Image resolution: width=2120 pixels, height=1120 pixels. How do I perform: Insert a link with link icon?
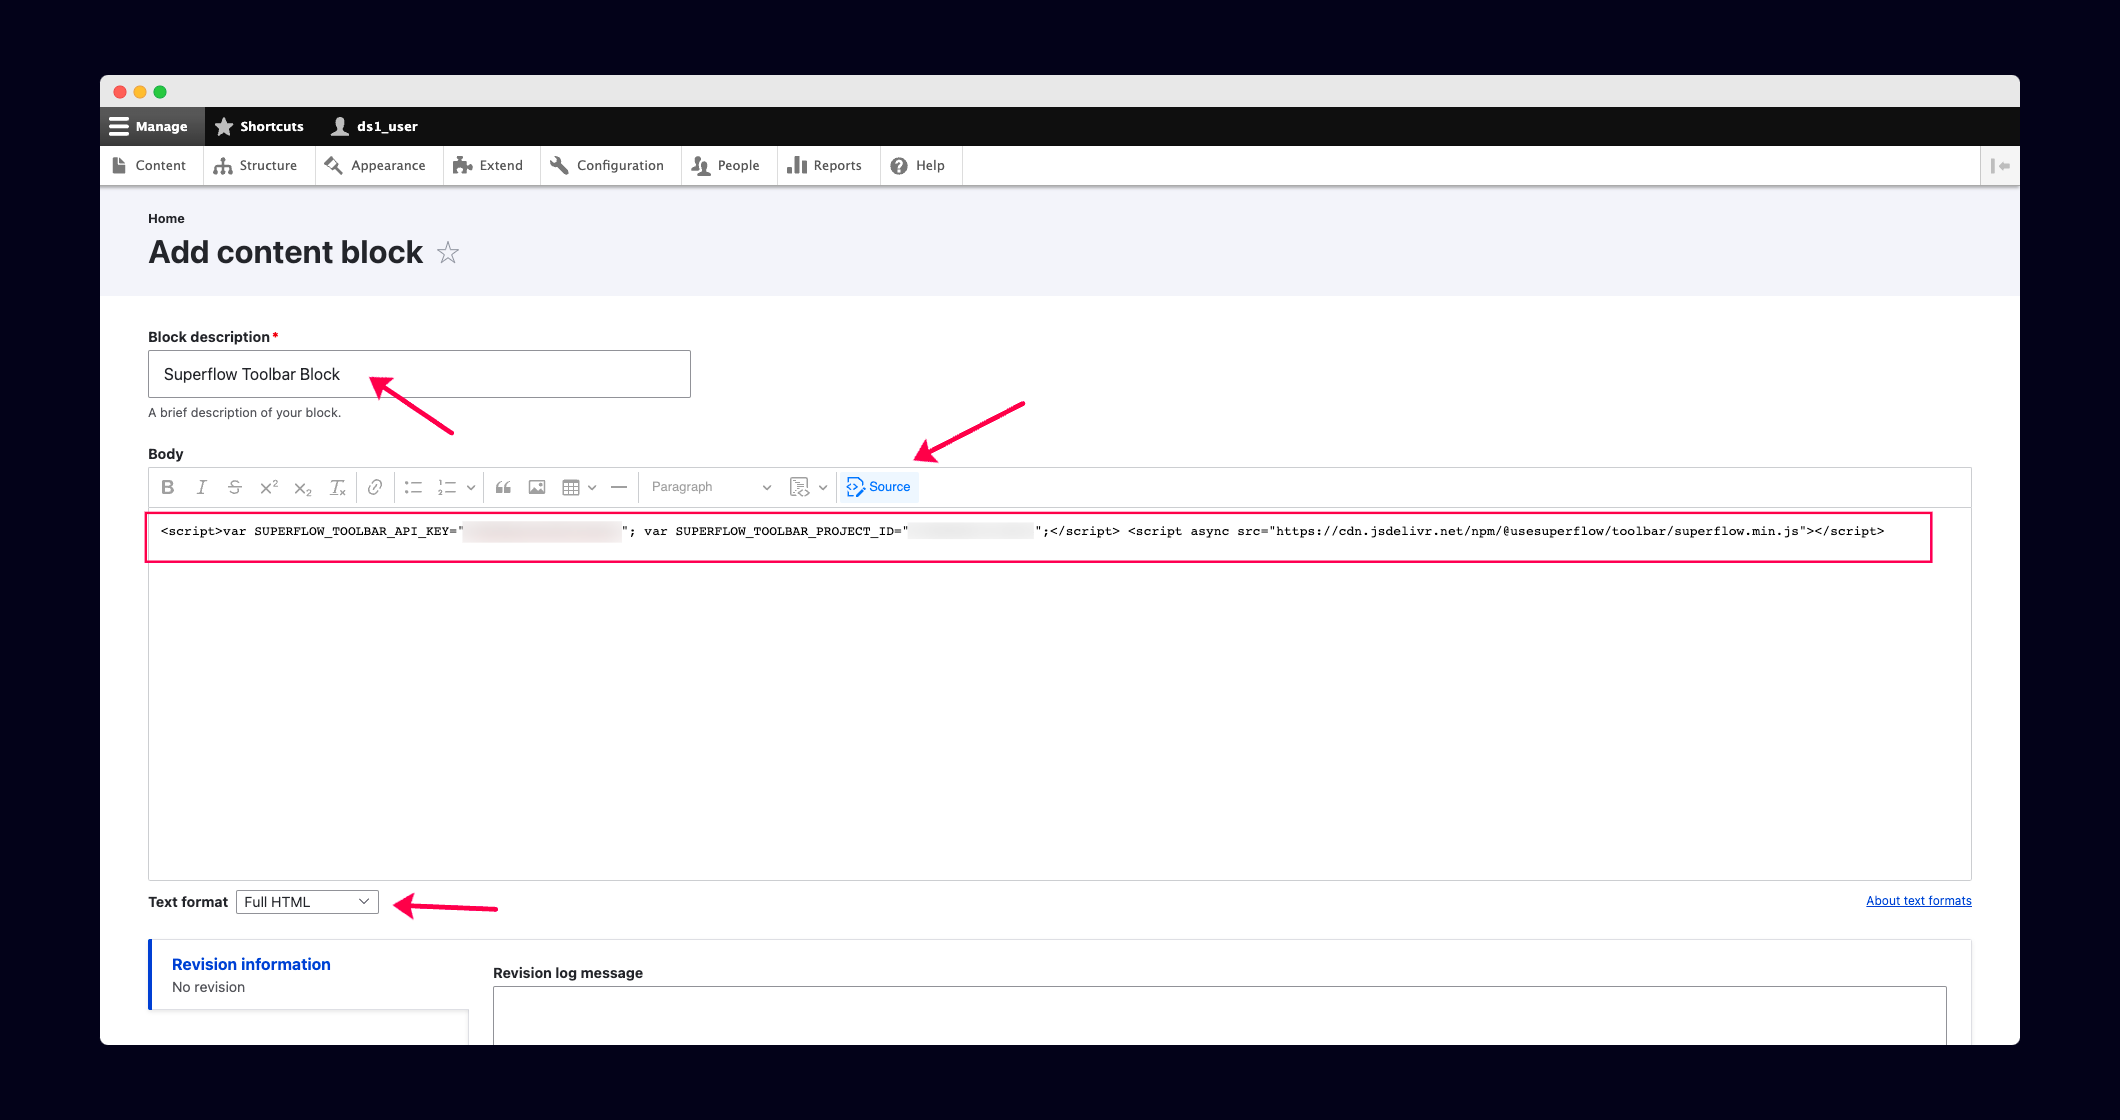[375, 487]
